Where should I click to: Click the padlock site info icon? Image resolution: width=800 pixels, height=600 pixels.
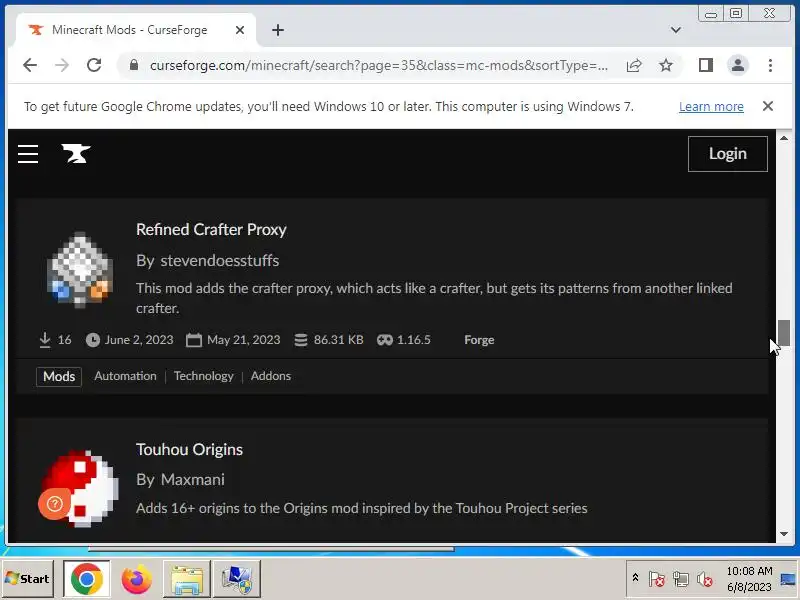pyautogui.click(x=134, y=65)
